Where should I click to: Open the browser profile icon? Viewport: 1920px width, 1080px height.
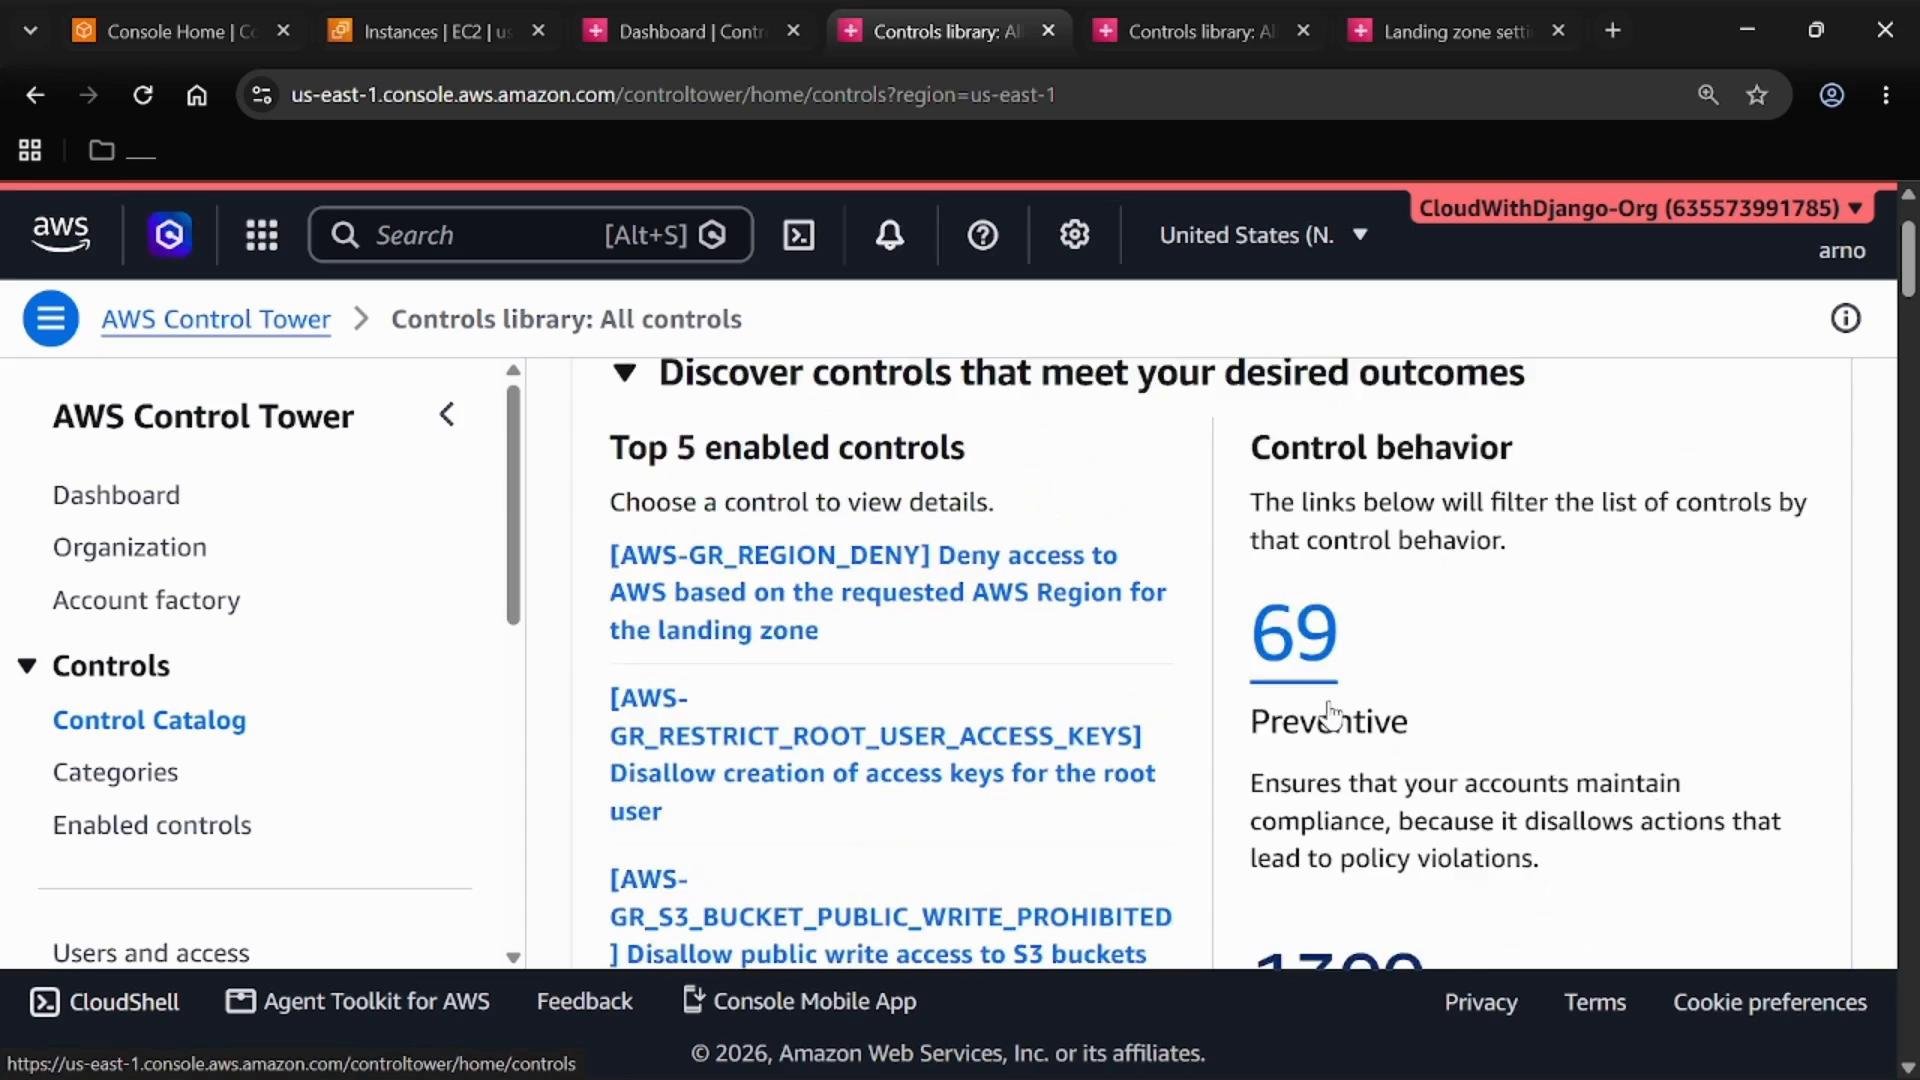1832,95
